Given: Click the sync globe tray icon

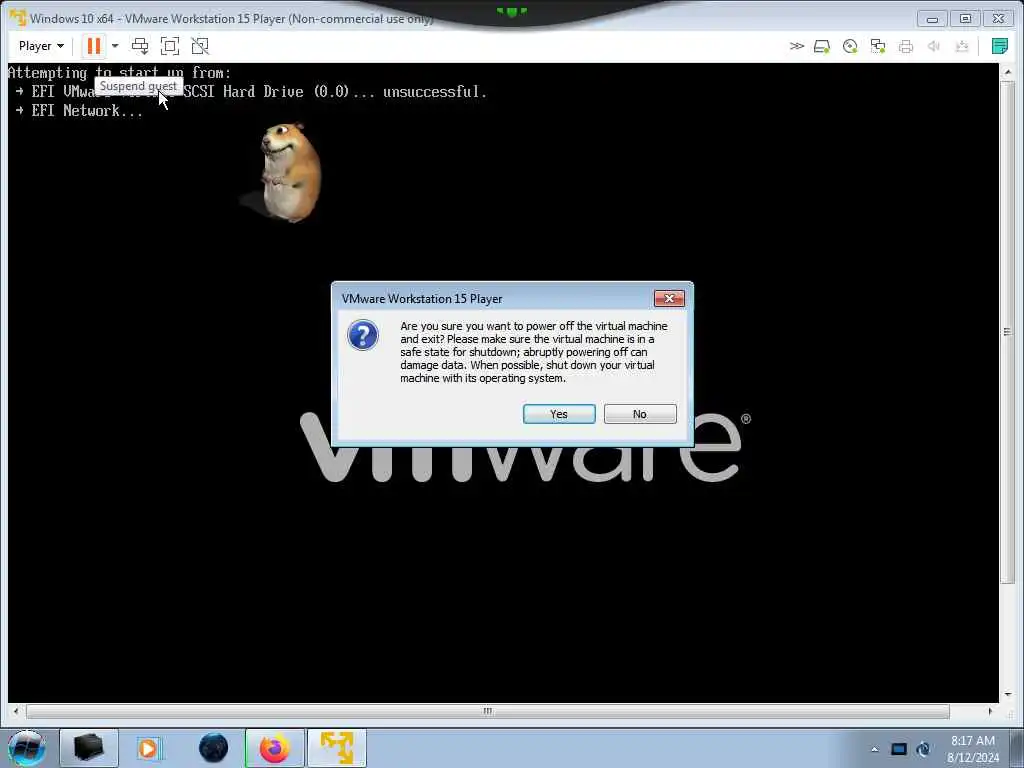Looking at the screenshot, I should (x=923, y=749).
